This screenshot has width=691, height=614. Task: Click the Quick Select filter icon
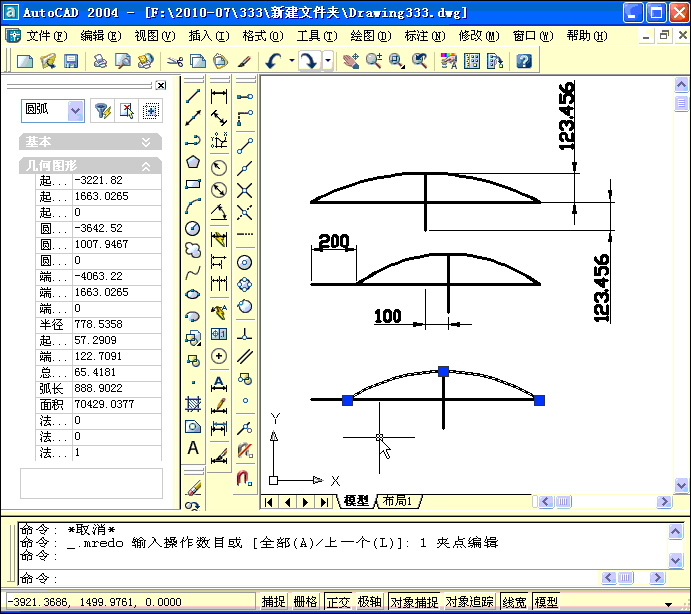pyautogui.click(x=103, y=110)
